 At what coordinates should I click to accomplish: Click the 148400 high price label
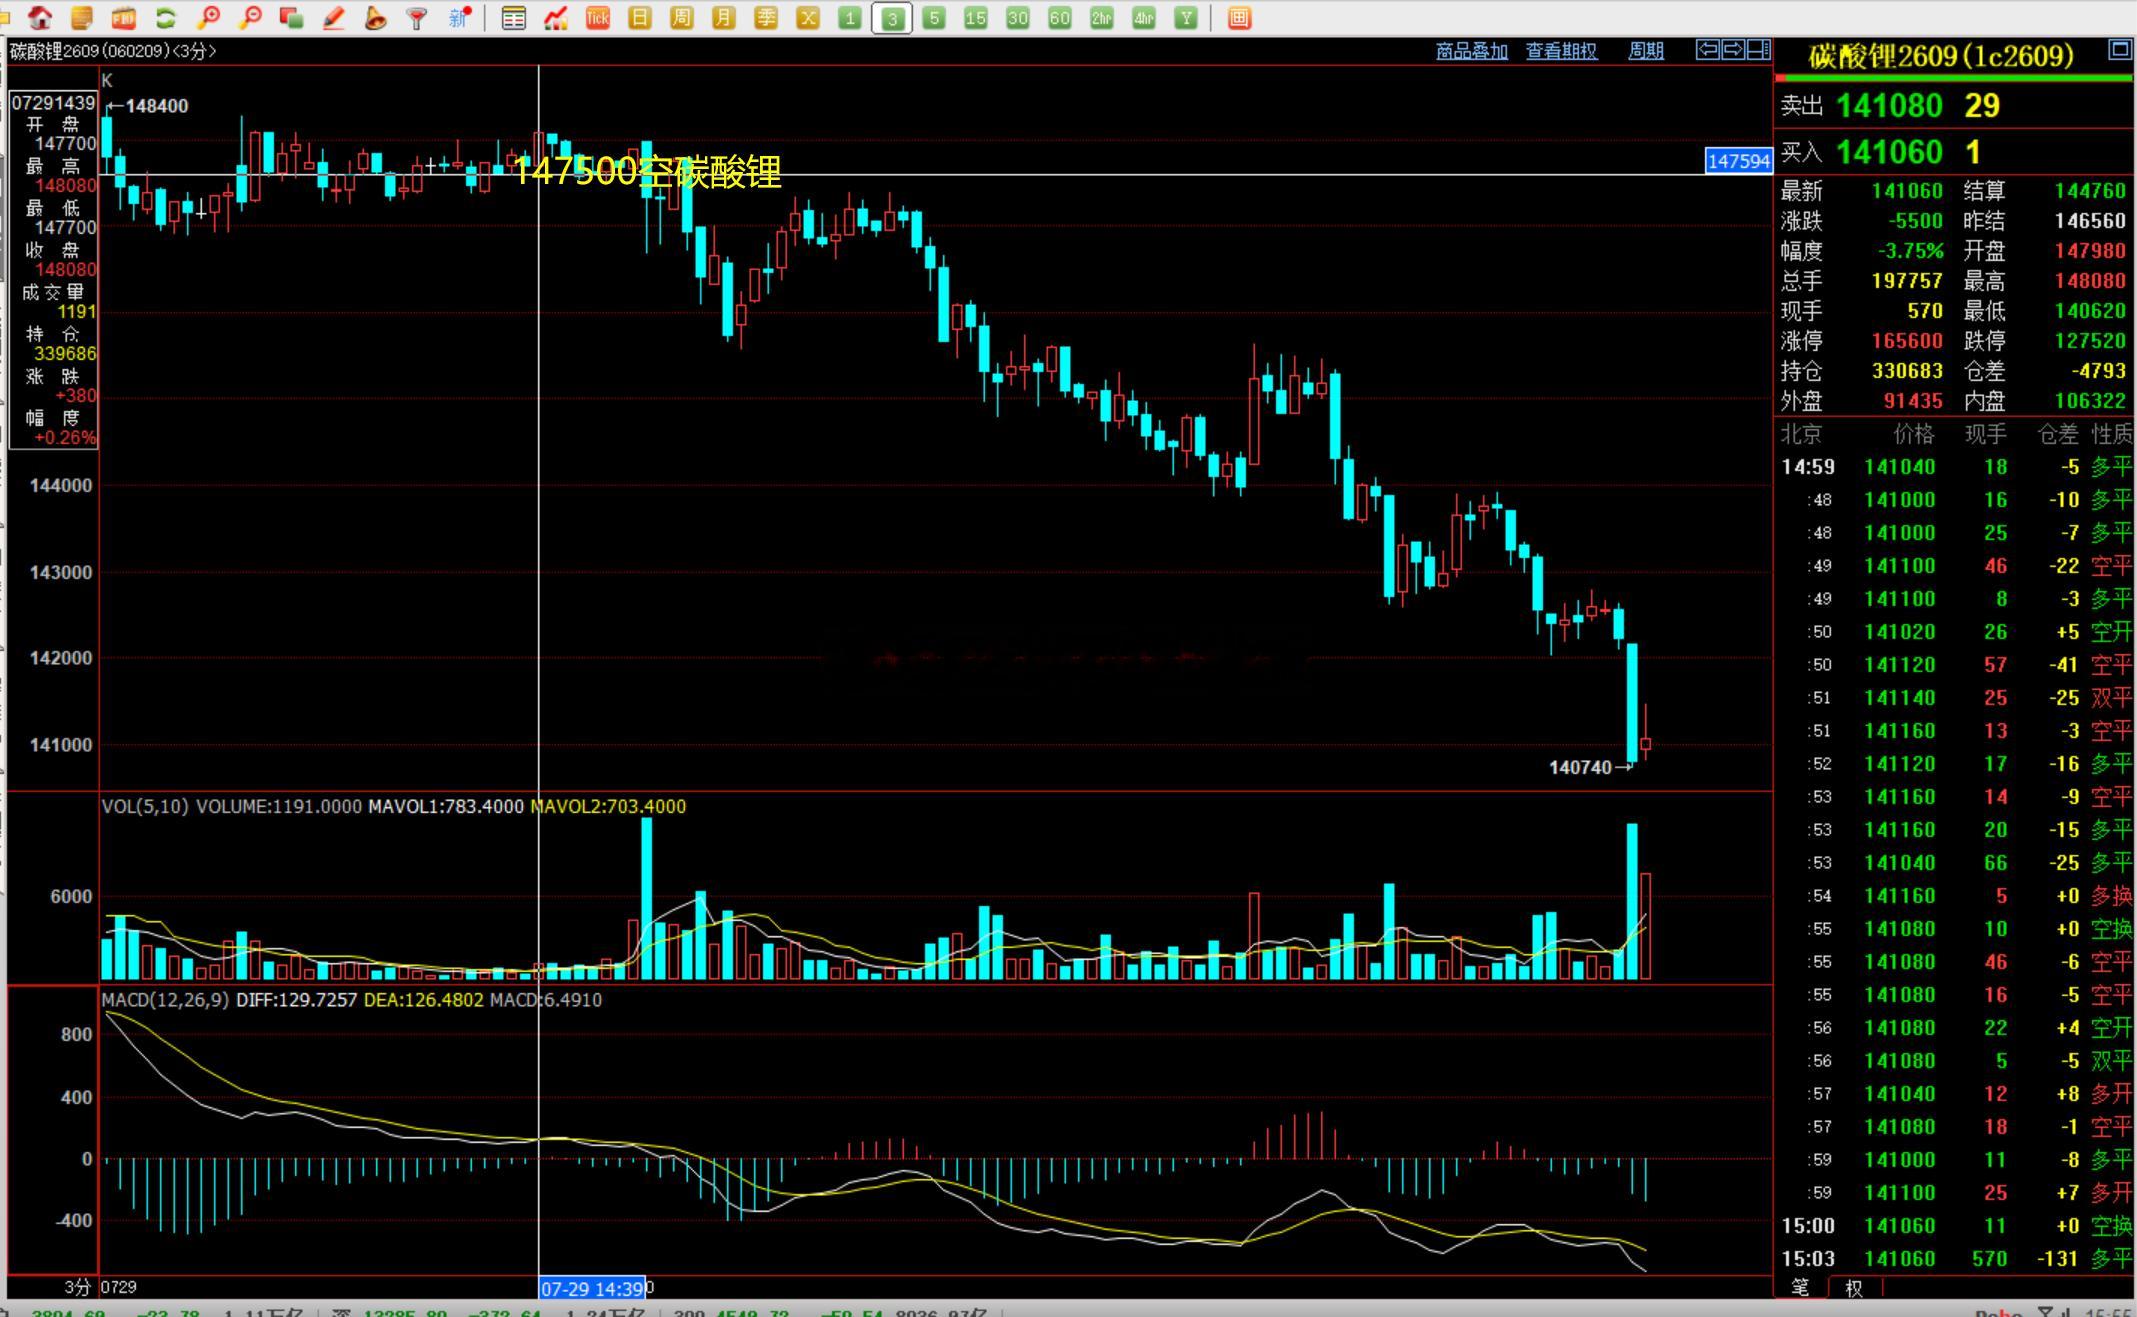pos(157,106)
